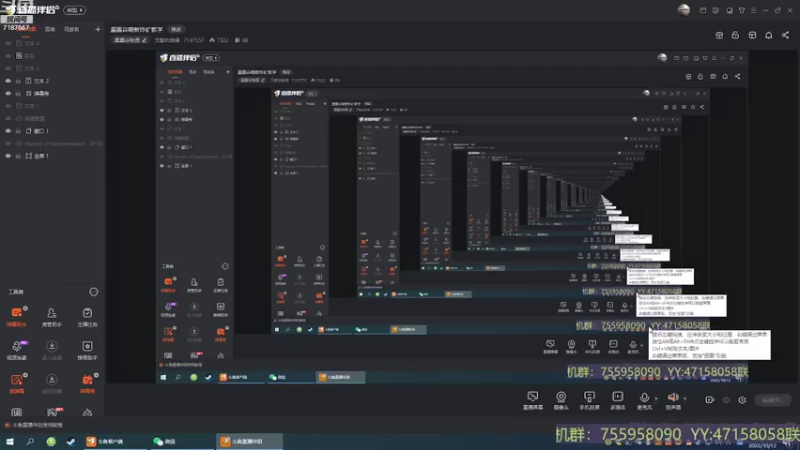The height and width of the screenshot is (450, 800).
Task: Switch to the third scene tab
Action: [x=71, y=30]
